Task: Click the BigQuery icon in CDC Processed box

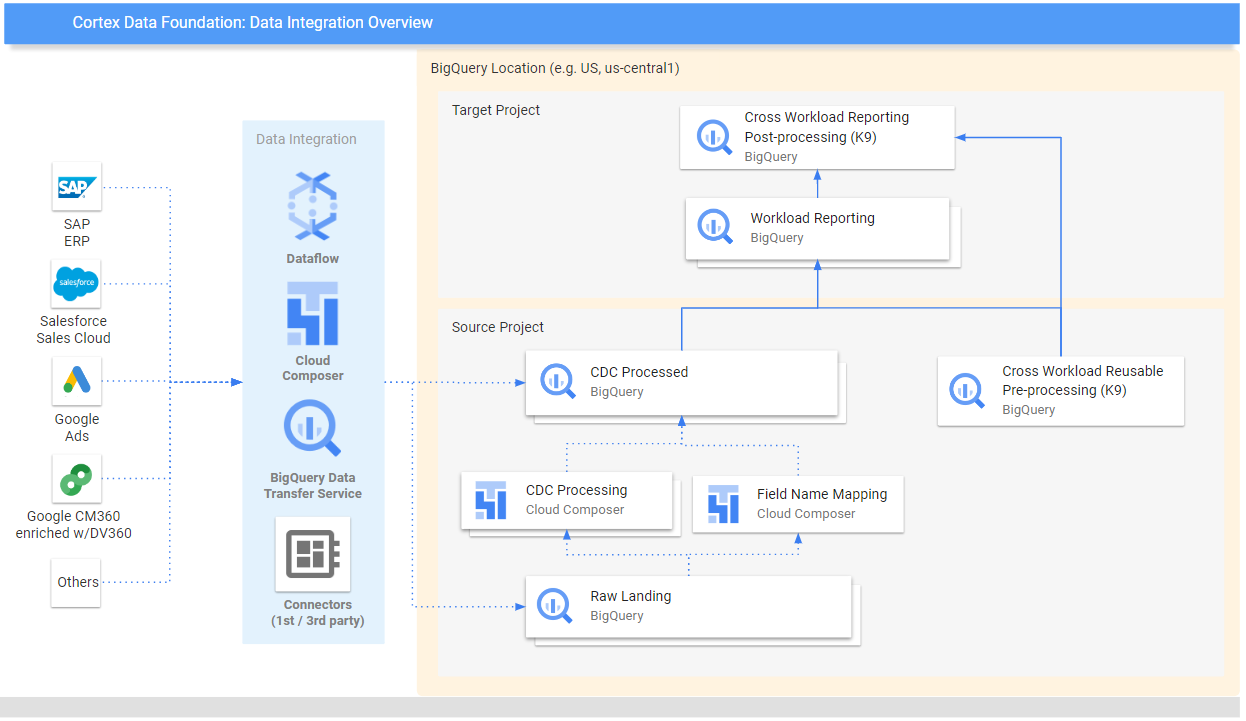Action: pos(558,381)
